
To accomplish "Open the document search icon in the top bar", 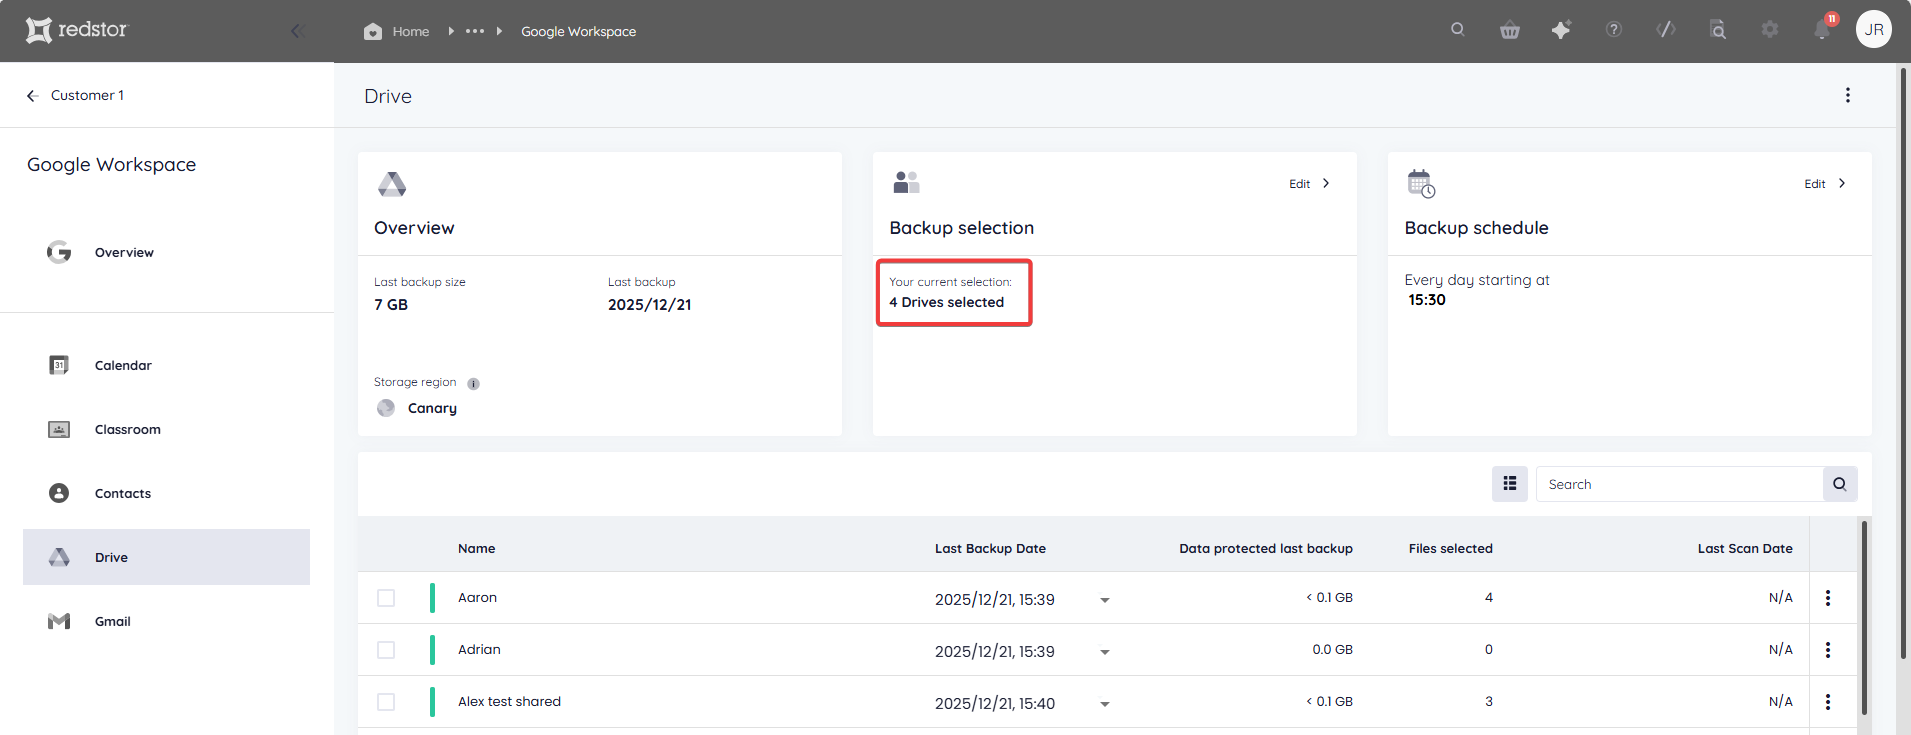I will coord(1718,30).
